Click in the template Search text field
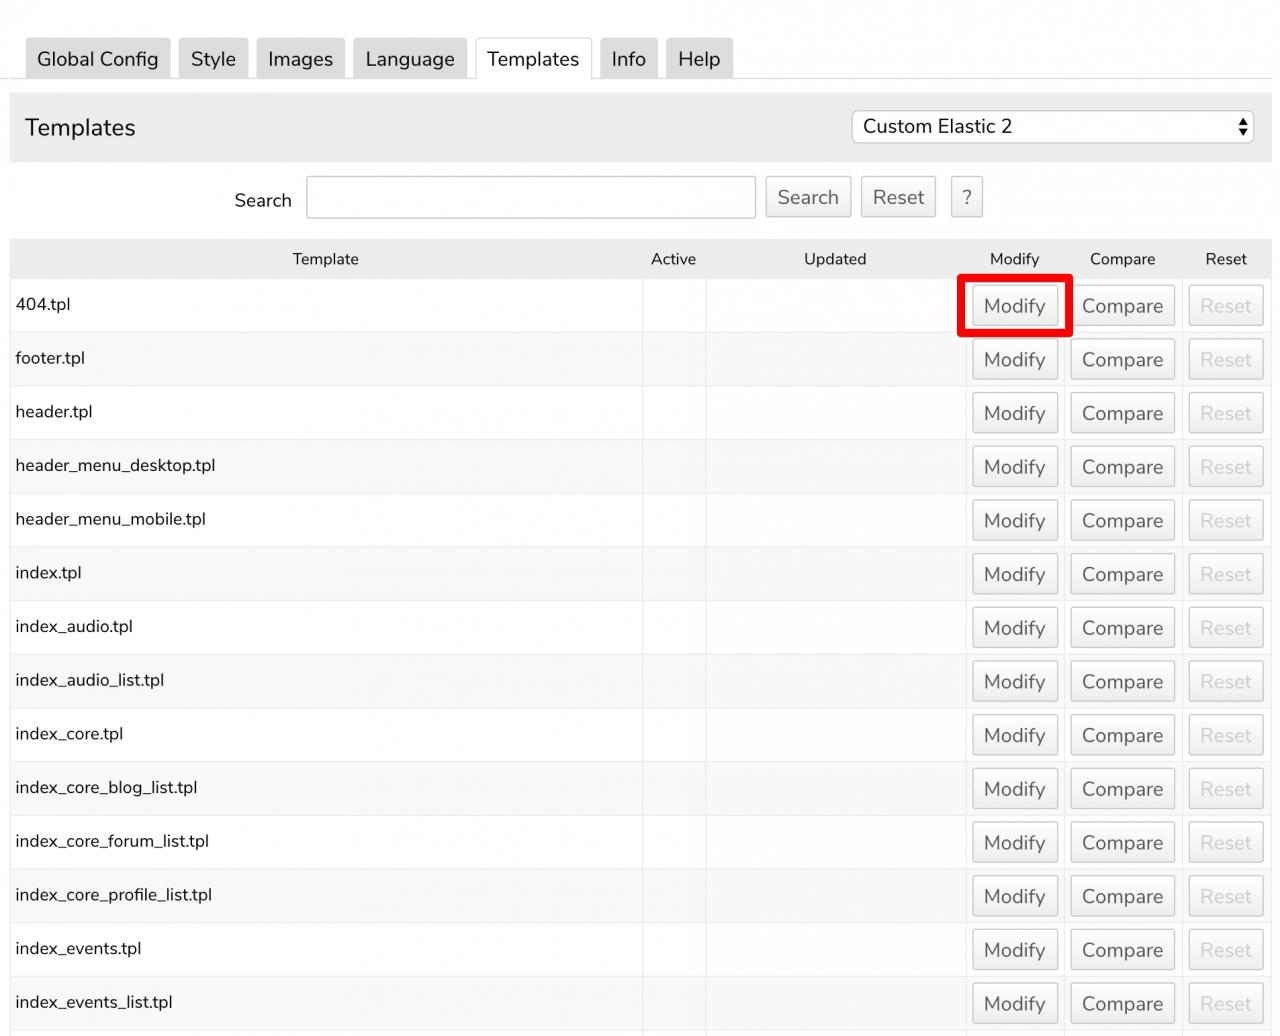 coord(530,197)
